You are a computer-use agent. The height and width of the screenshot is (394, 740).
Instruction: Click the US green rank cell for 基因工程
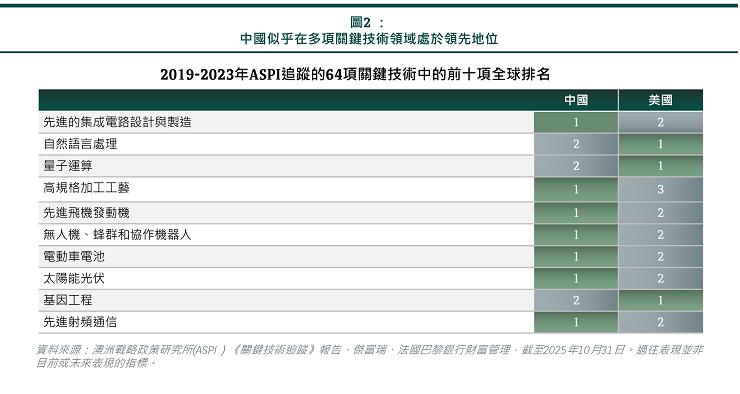coord(661,300)
